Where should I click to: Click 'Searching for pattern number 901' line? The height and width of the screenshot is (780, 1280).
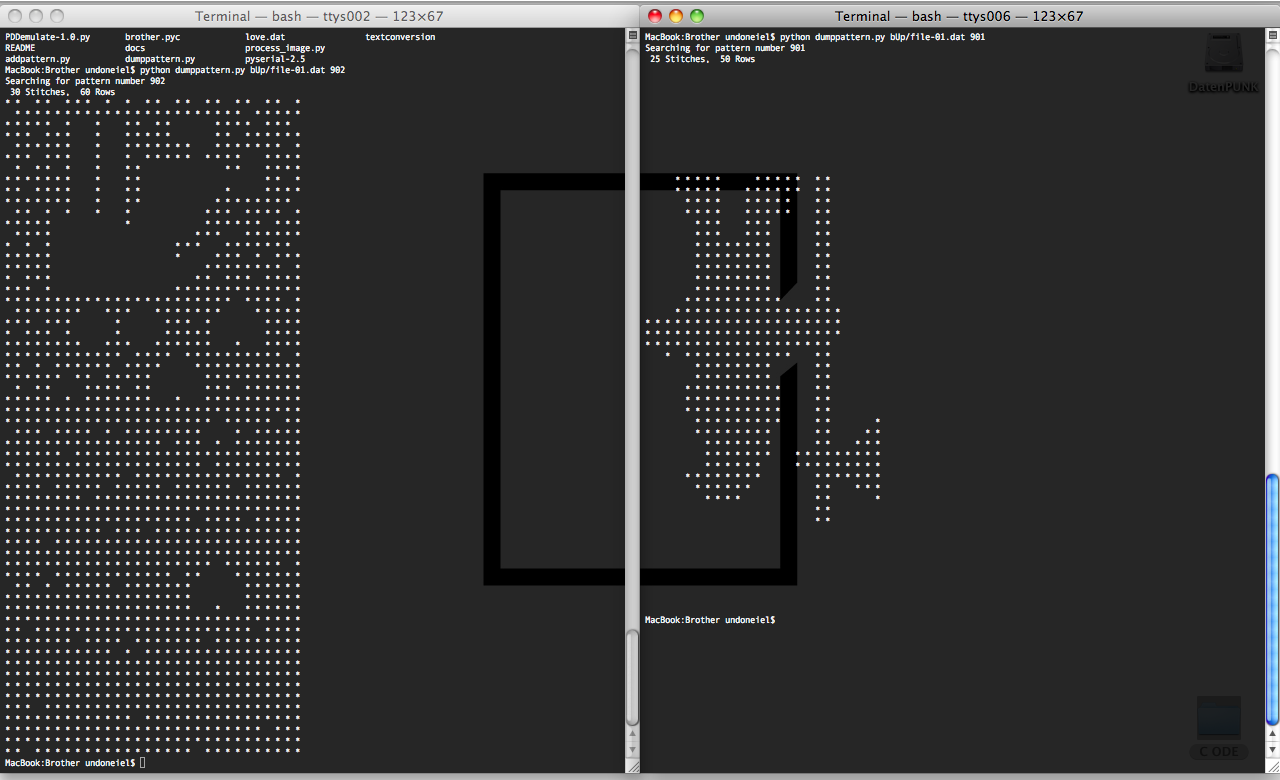[725, 48]
